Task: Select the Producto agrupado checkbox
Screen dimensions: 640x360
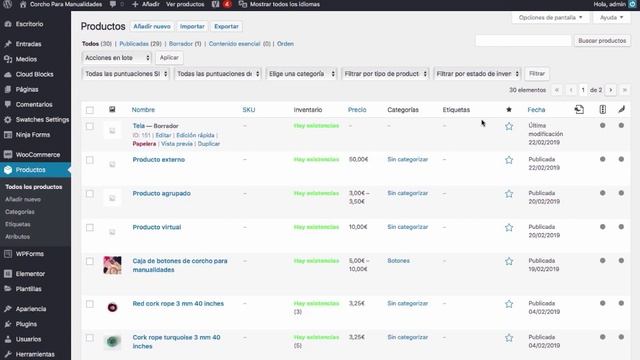Action: tap(90, 194)
